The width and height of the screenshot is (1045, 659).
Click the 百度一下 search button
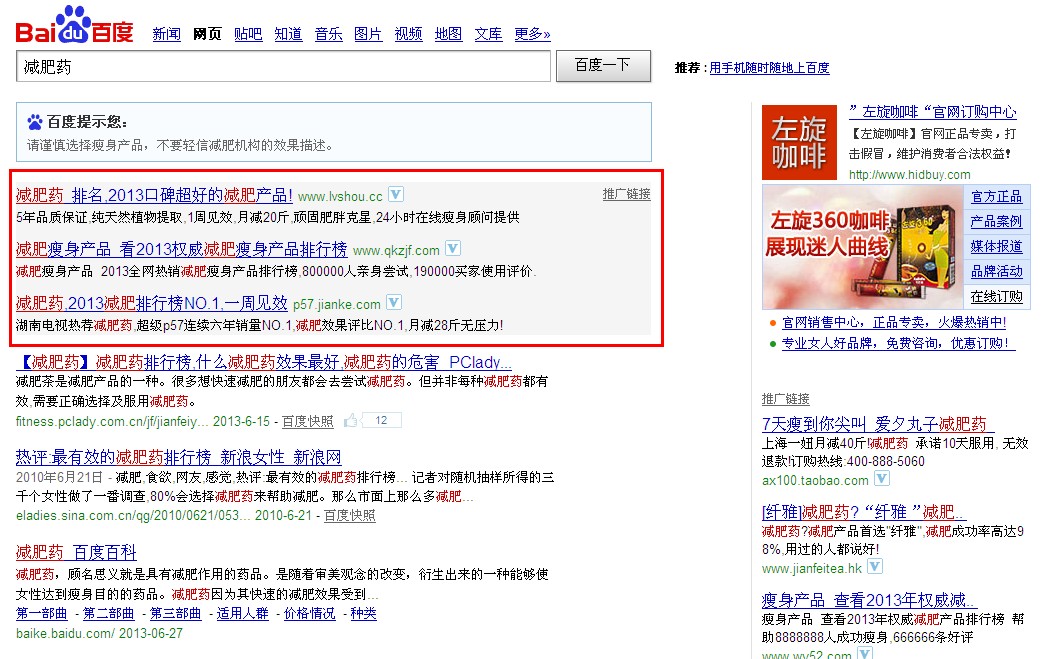(x=603, y=66)
